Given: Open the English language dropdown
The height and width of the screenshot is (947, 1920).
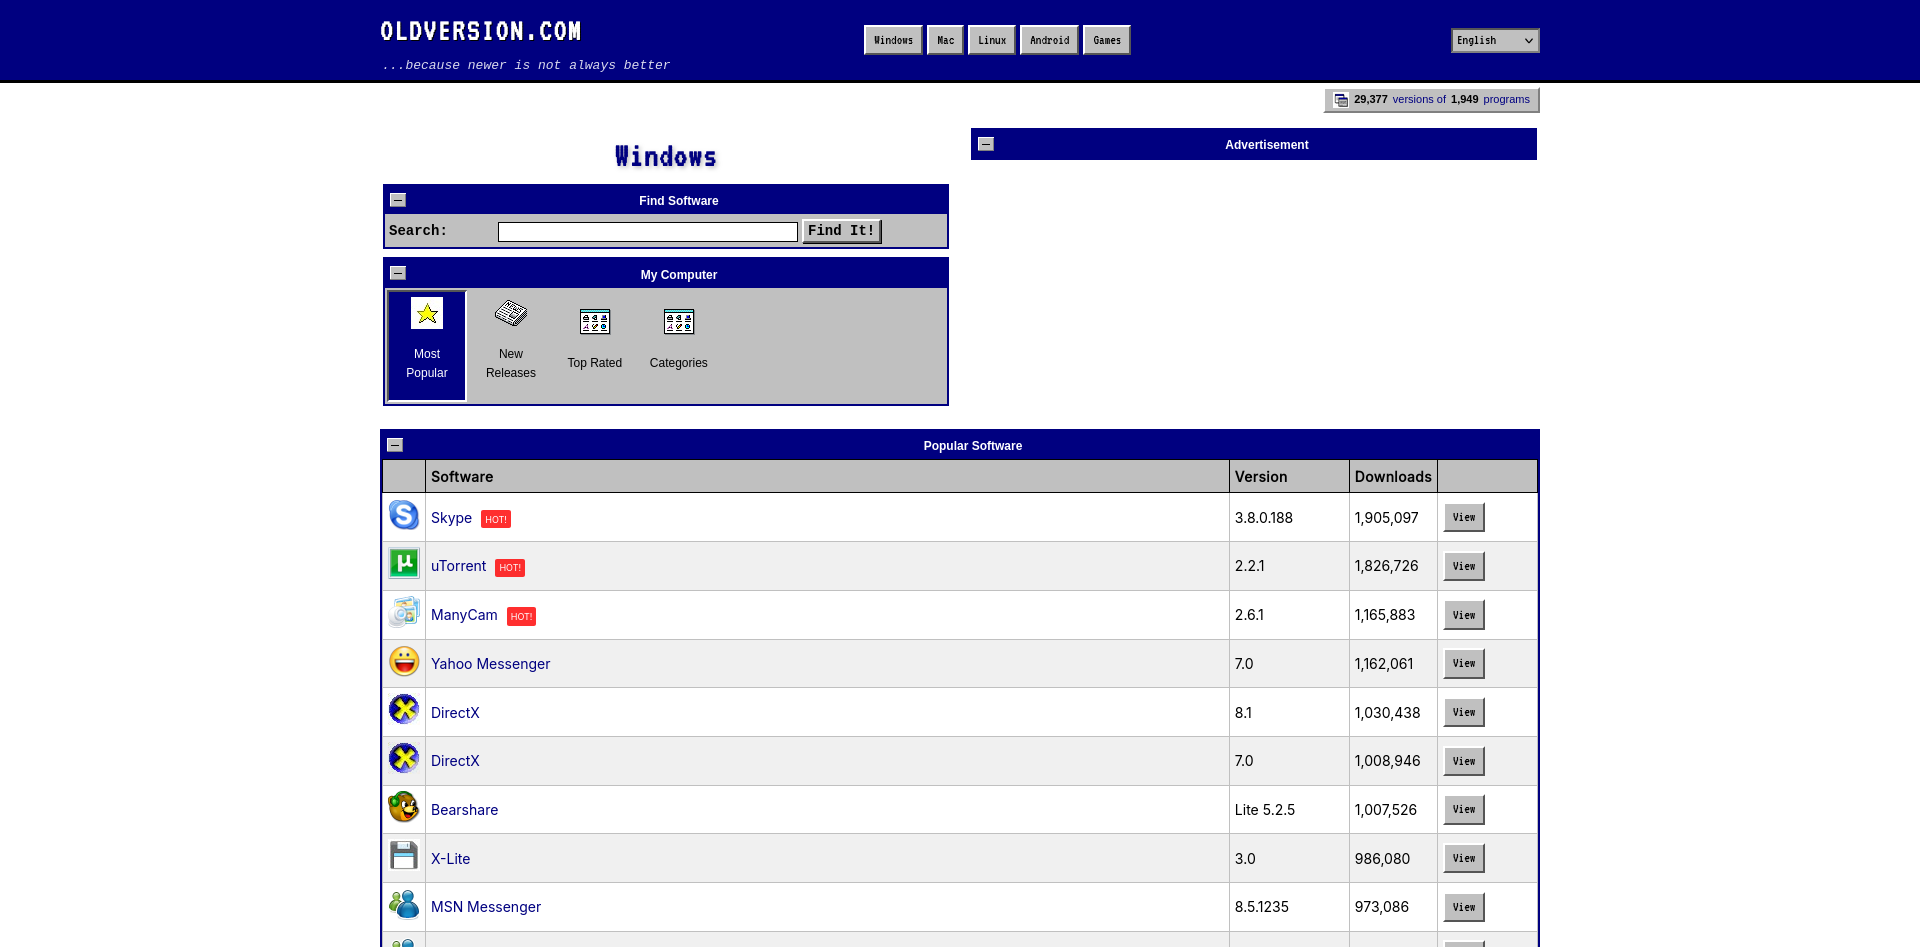Looking at the screenshot, I should (x=1495, y=41).
